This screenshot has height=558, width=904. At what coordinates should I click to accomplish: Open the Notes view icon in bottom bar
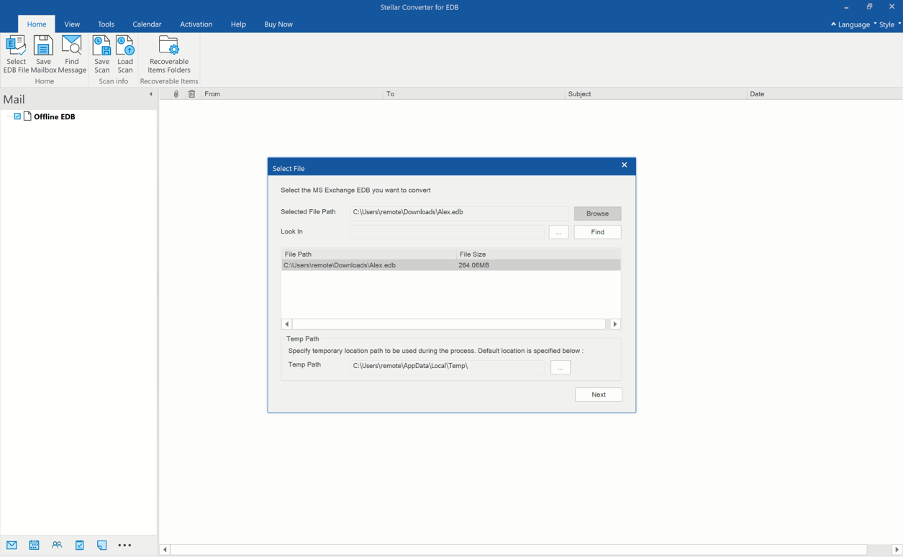point(102,545)
